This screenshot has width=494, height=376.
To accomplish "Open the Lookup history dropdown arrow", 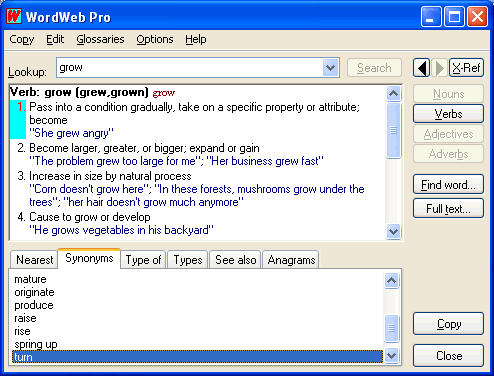I will (x=331, y=68).
